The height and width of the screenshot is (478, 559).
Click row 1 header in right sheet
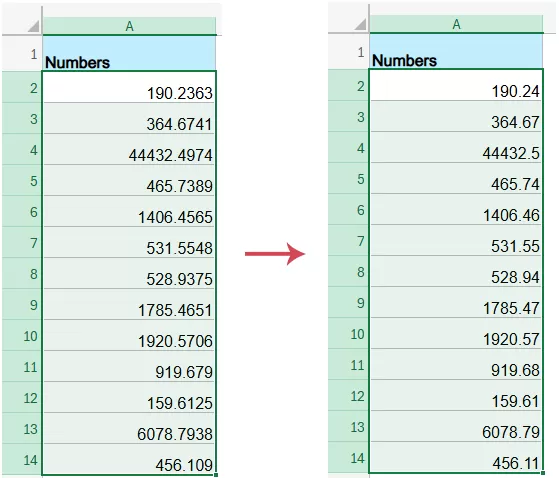tap(349, 51)
